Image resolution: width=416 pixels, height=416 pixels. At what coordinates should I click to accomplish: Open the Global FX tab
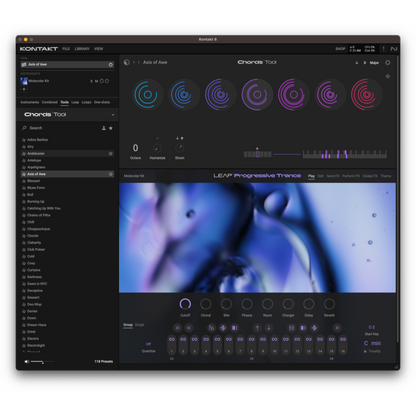point(370,176)
